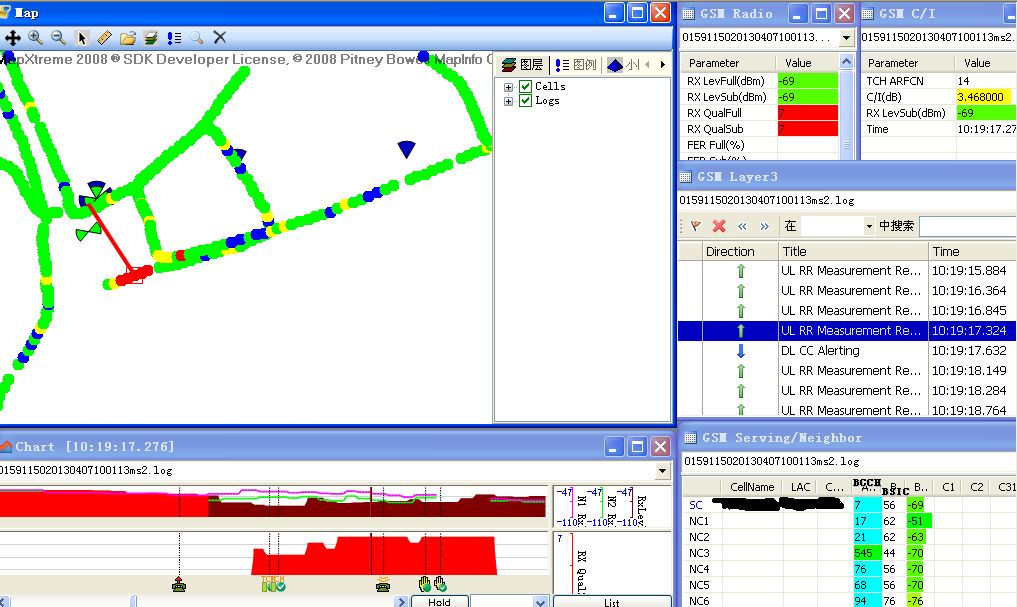This screenshot has height=607, width=1017.
Task: Click the green cell site at red line start
Action: click(96, 193)
